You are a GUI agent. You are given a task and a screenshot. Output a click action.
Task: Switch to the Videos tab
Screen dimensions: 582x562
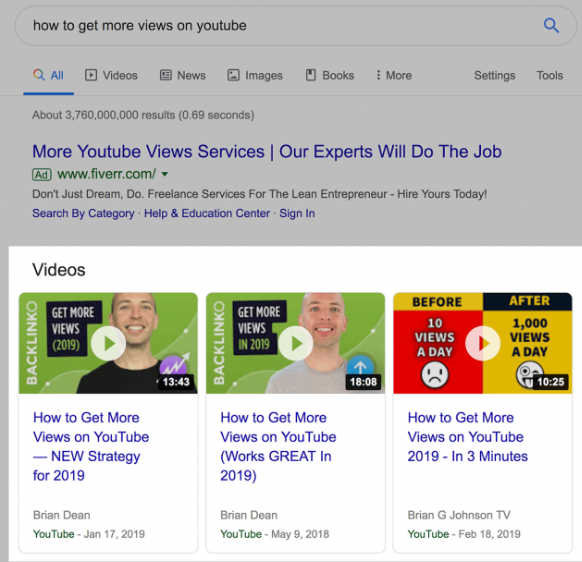(x=111, y=75)
